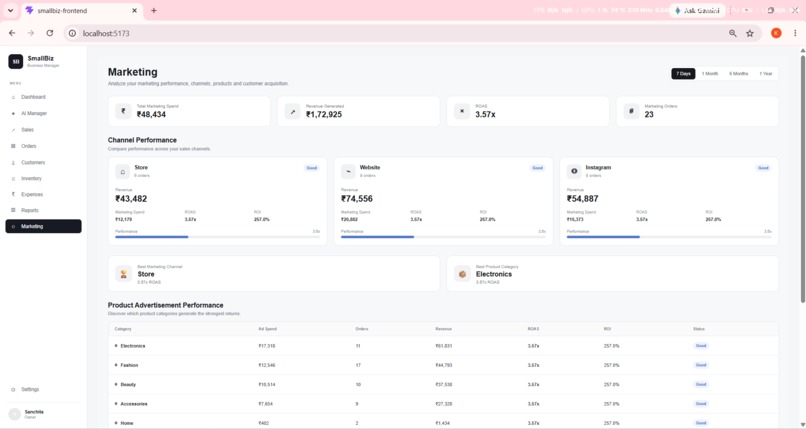Click the Sales trend icon in sidebar

13,130
